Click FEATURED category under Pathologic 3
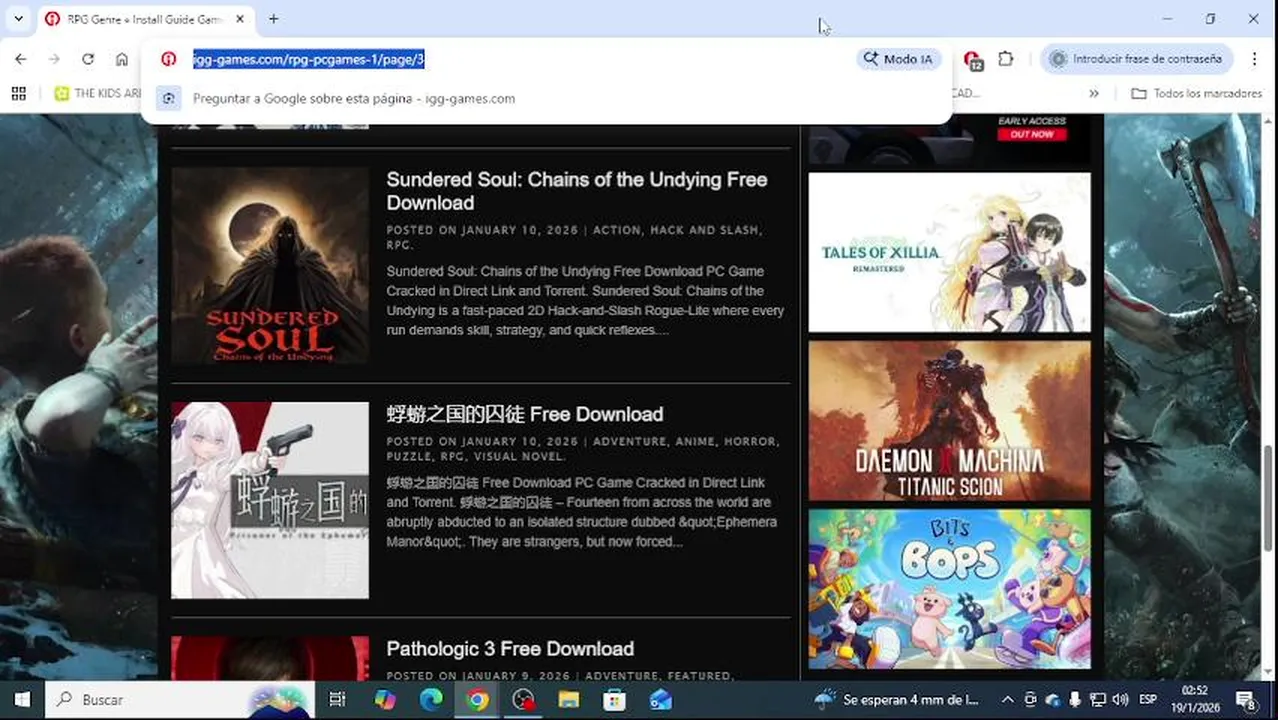The width and height of the screenshot is (1278, 720). click(x=699, y=676)
